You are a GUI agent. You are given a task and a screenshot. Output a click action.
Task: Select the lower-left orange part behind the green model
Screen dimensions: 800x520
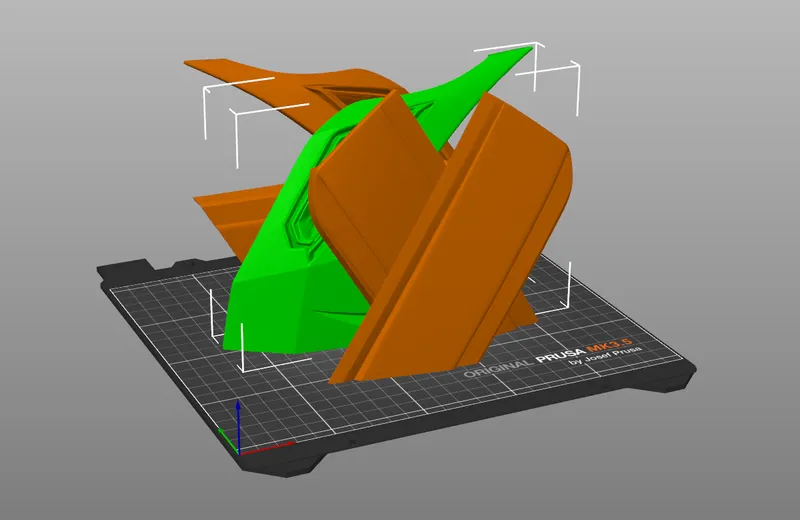pyautogui.click(x=220, y=212)
